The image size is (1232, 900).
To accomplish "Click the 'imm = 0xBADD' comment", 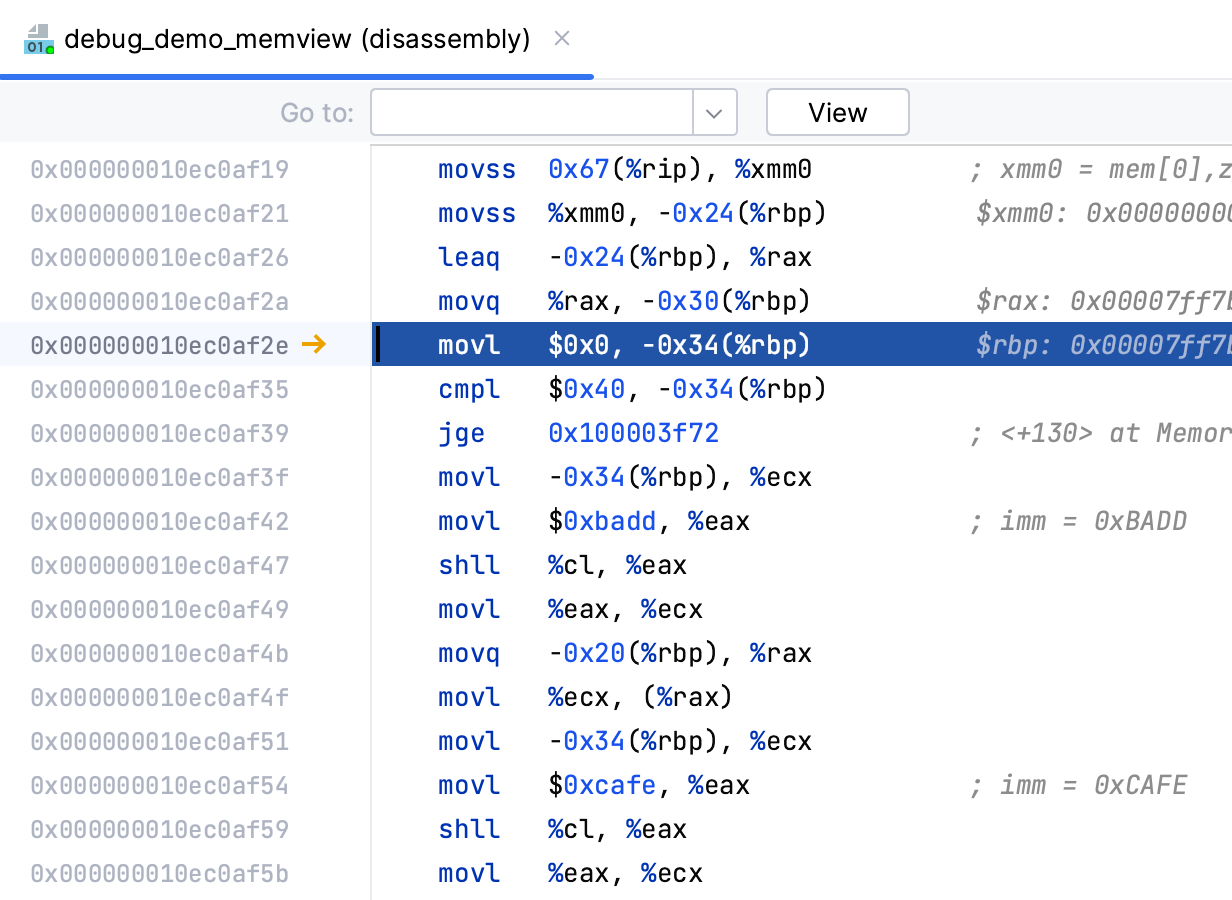I will click(1078, 521).
